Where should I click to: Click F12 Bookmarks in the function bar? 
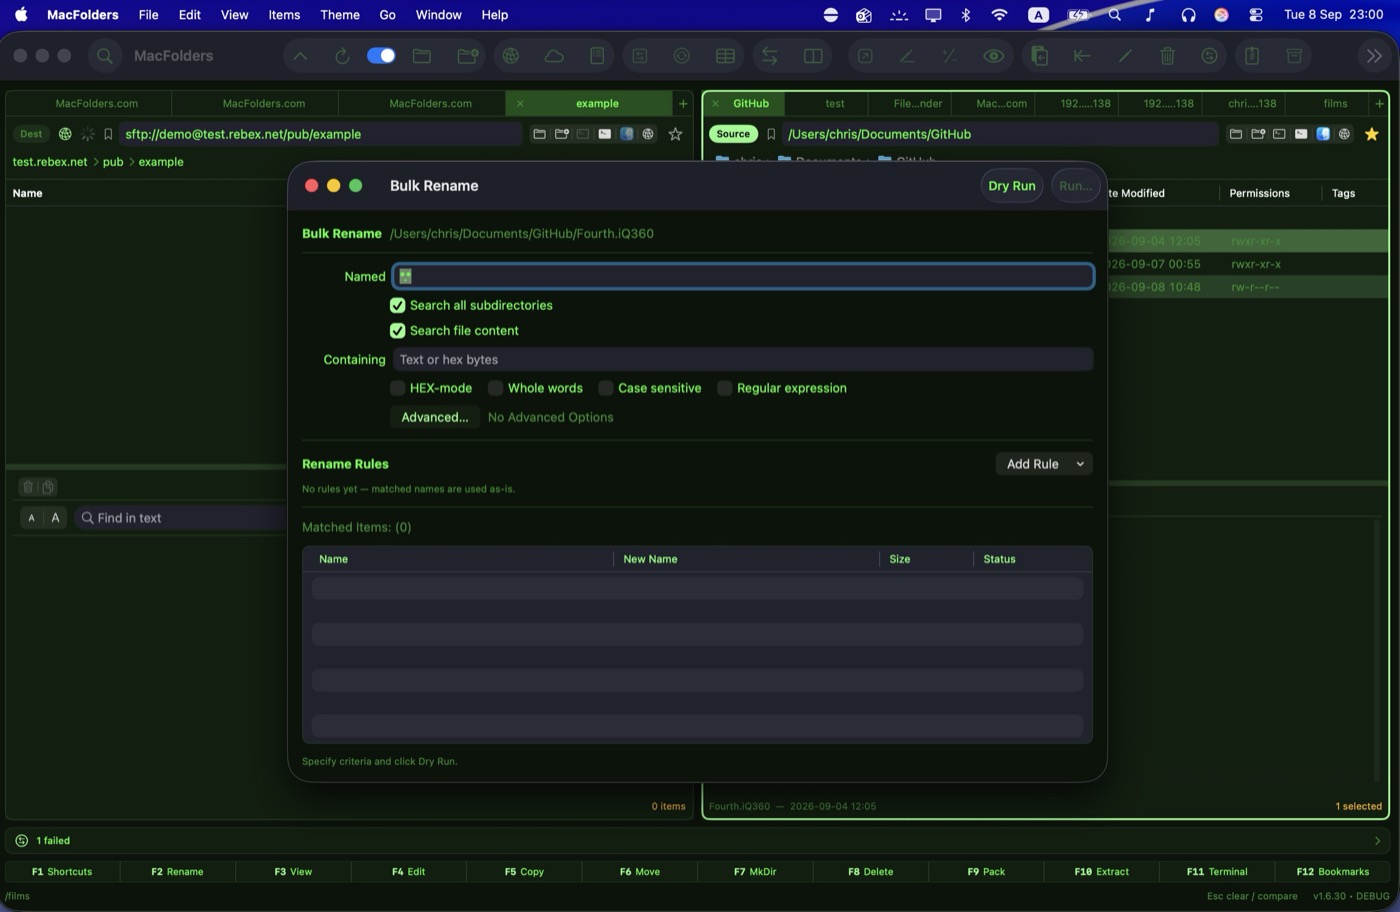point(1332,872)
